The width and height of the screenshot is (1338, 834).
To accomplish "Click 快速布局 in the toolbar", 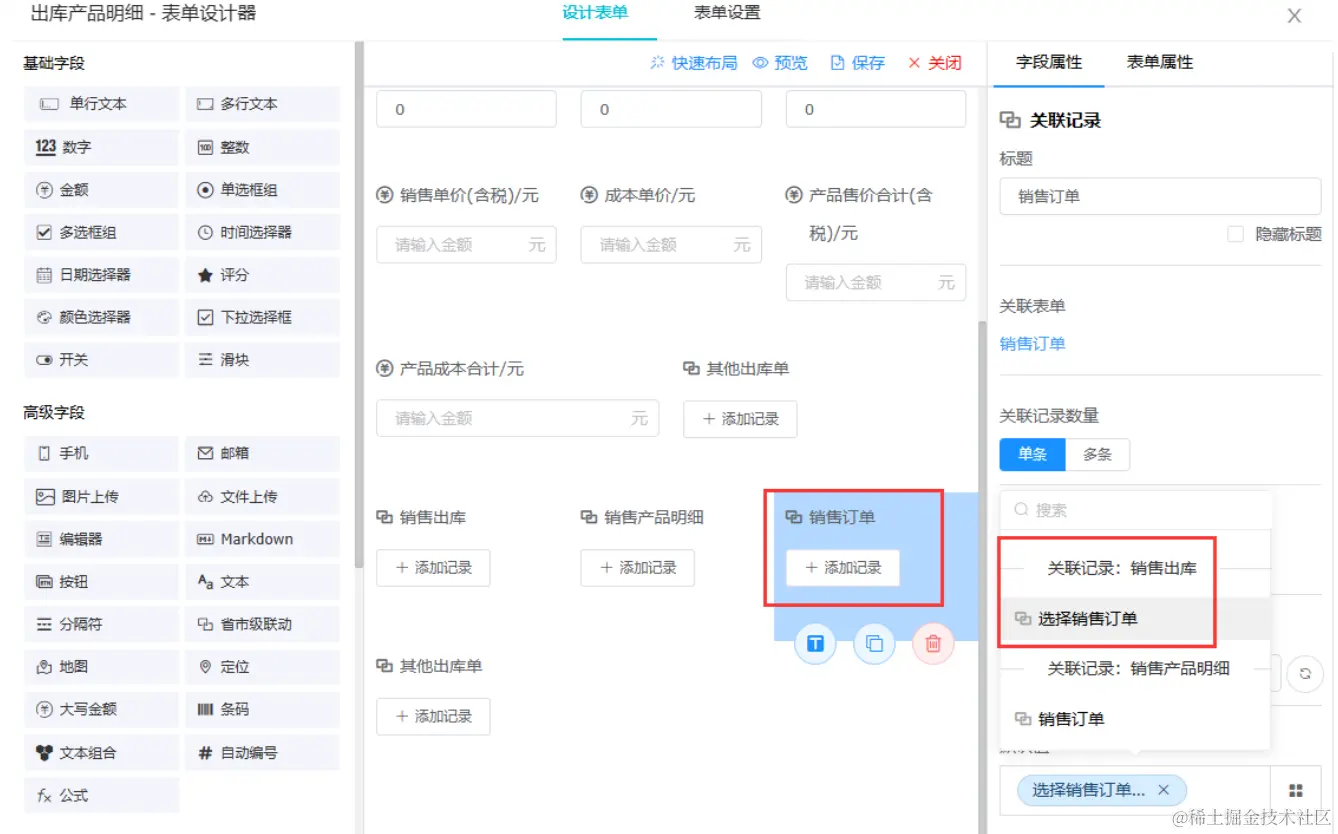I will 693,63.
